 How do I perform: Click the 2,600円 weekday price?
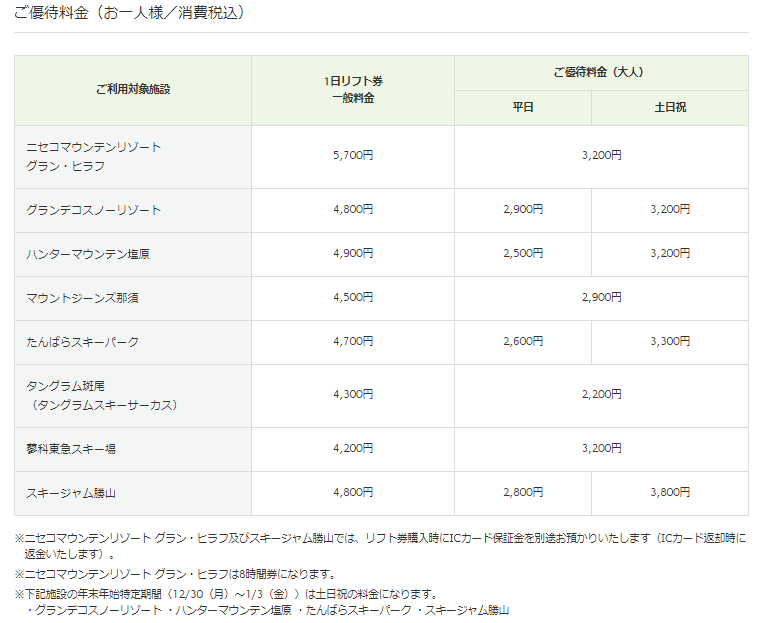[523, 341]
